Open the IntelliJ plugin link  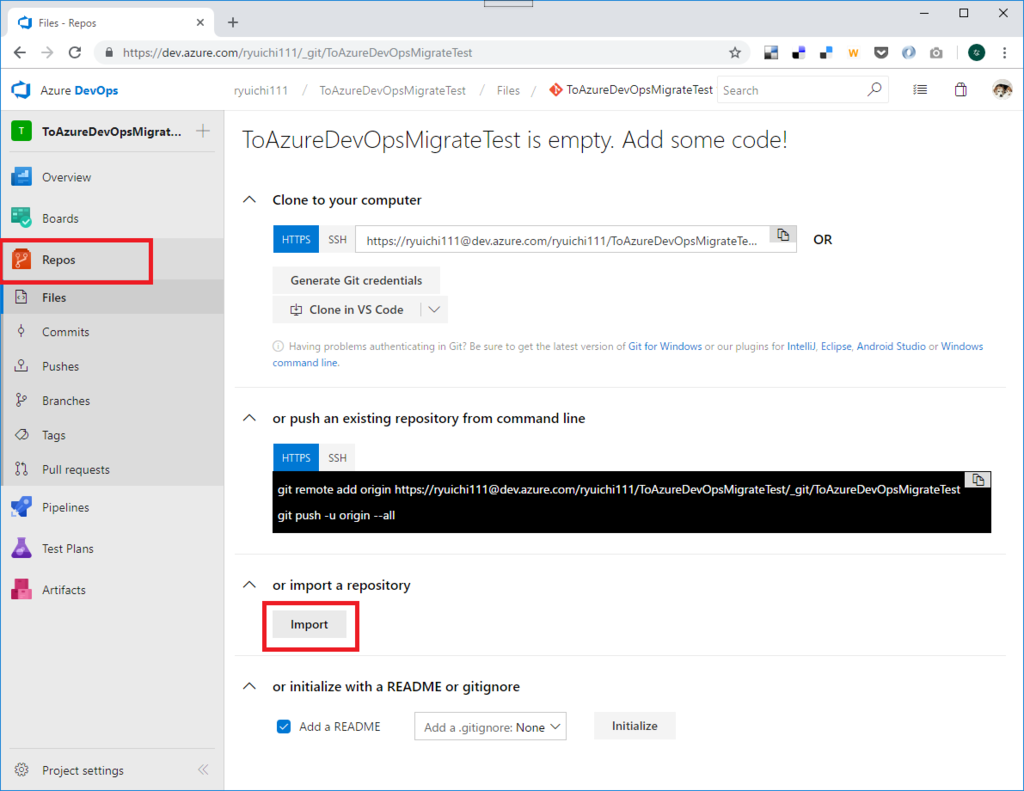[x=801, y=346]
